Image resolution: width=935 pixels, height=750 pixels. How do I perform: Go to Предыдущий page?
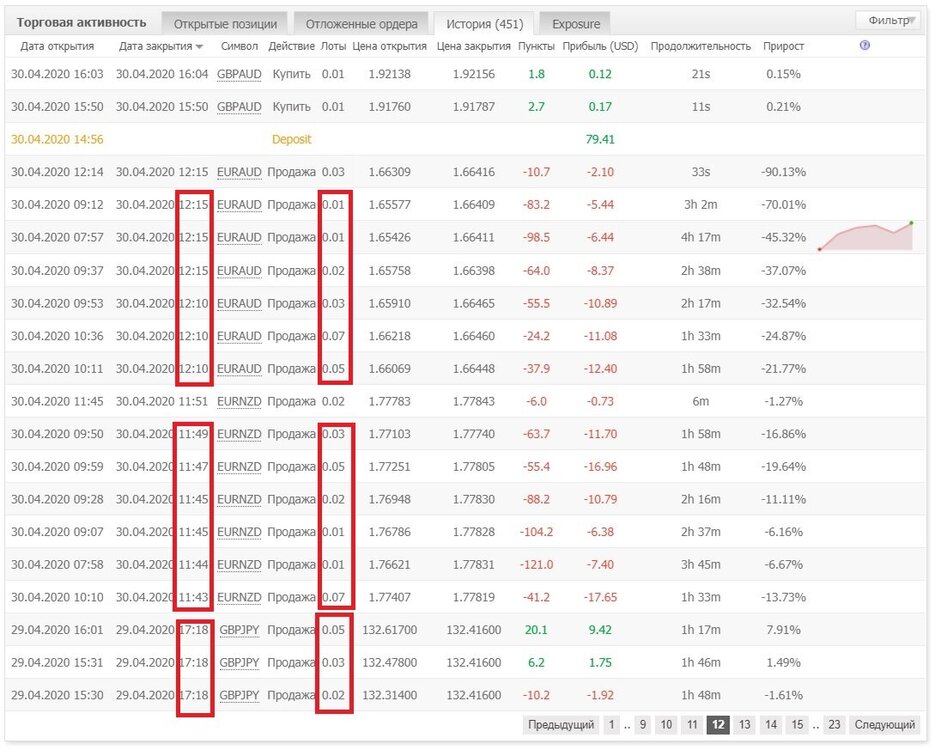click(x=561, y=724)
